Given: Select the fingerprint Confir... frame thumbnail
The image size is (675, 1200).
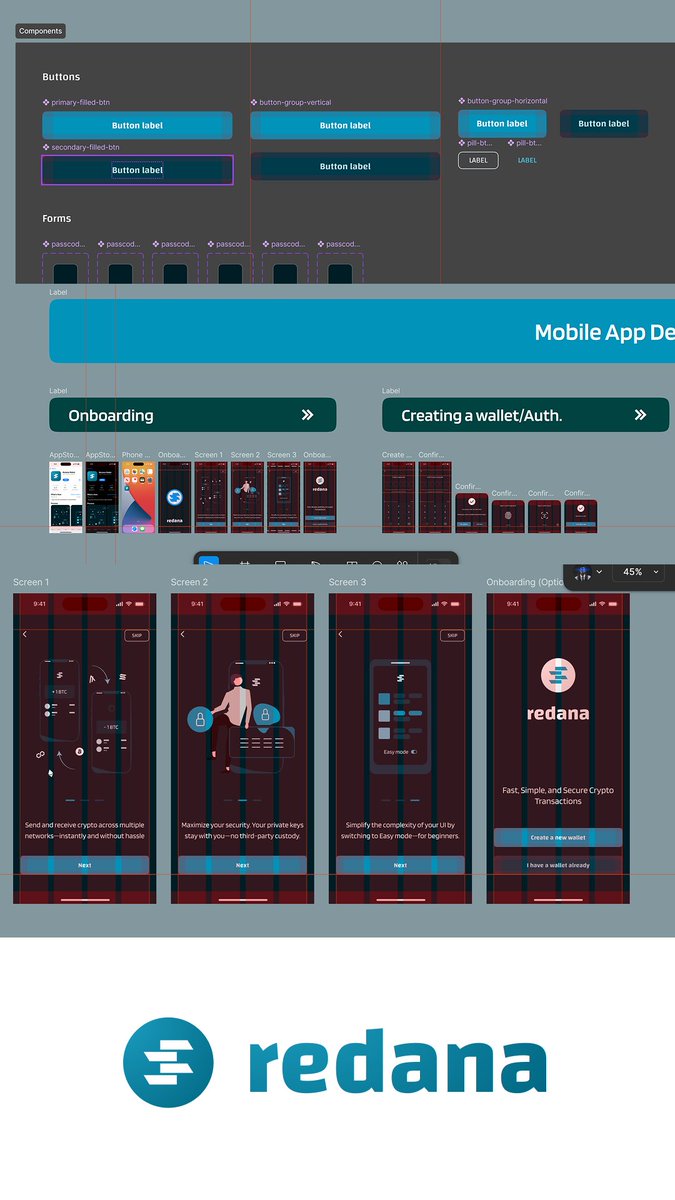Looking at the screenshot, I should [508, 516].
